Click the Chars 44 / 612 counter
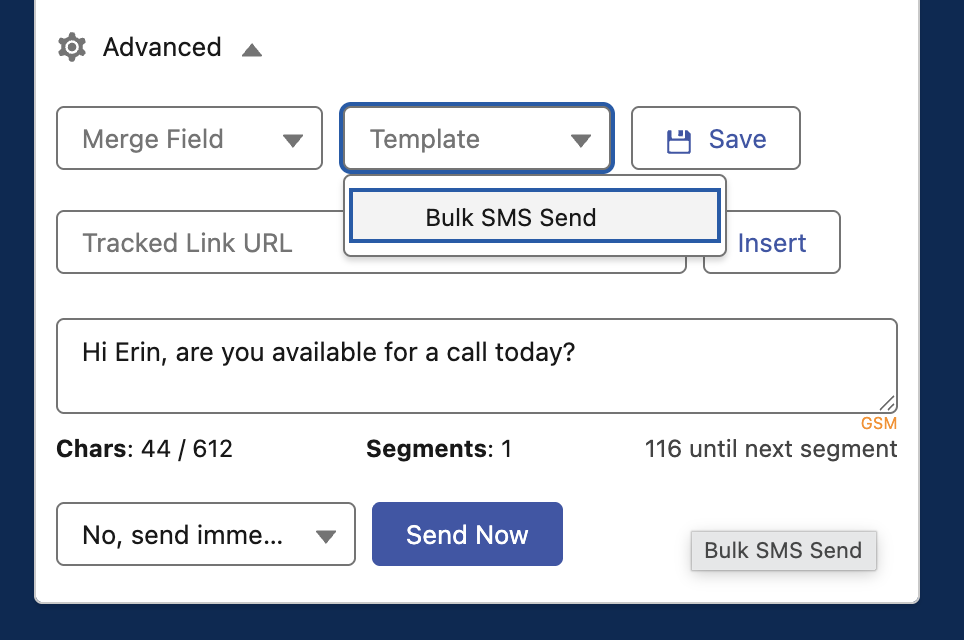This screenshot has height=640, width=964. (145, 449)
